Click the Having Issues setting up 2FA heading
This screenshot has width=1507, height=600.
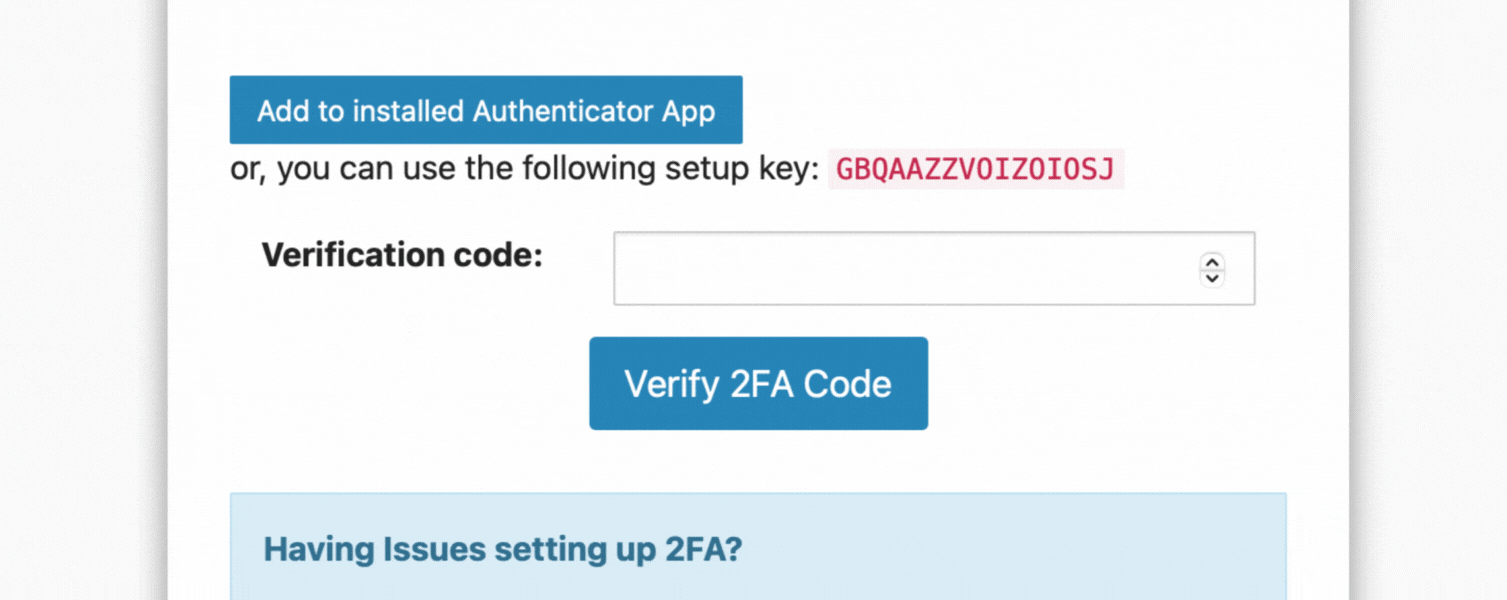503,549
